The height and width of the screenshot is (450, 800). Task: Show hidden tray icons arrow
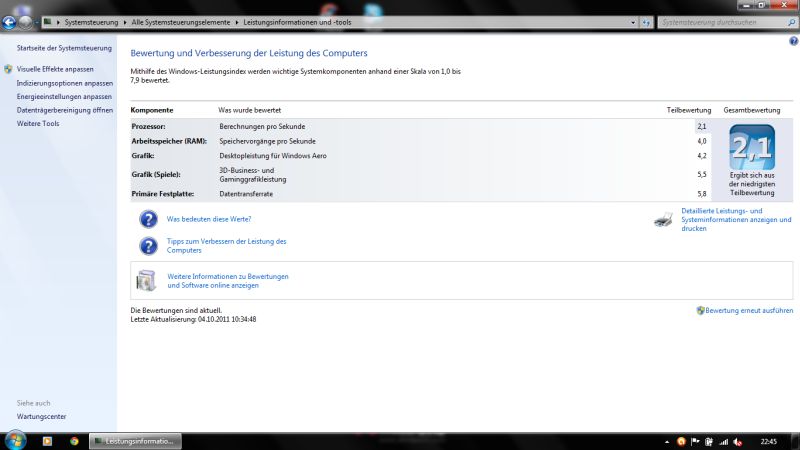click(667, 442)
